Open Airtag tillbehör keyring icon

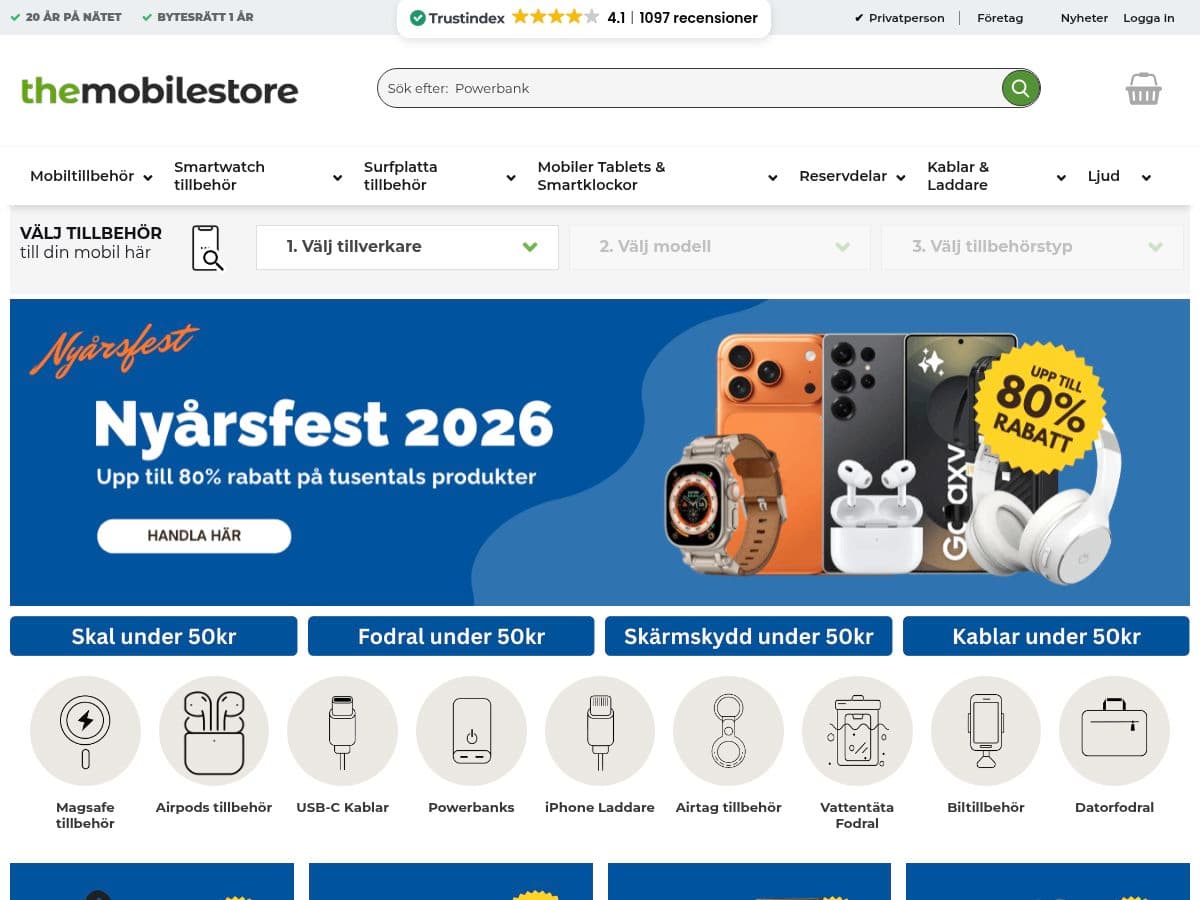[x=728, y=731]
